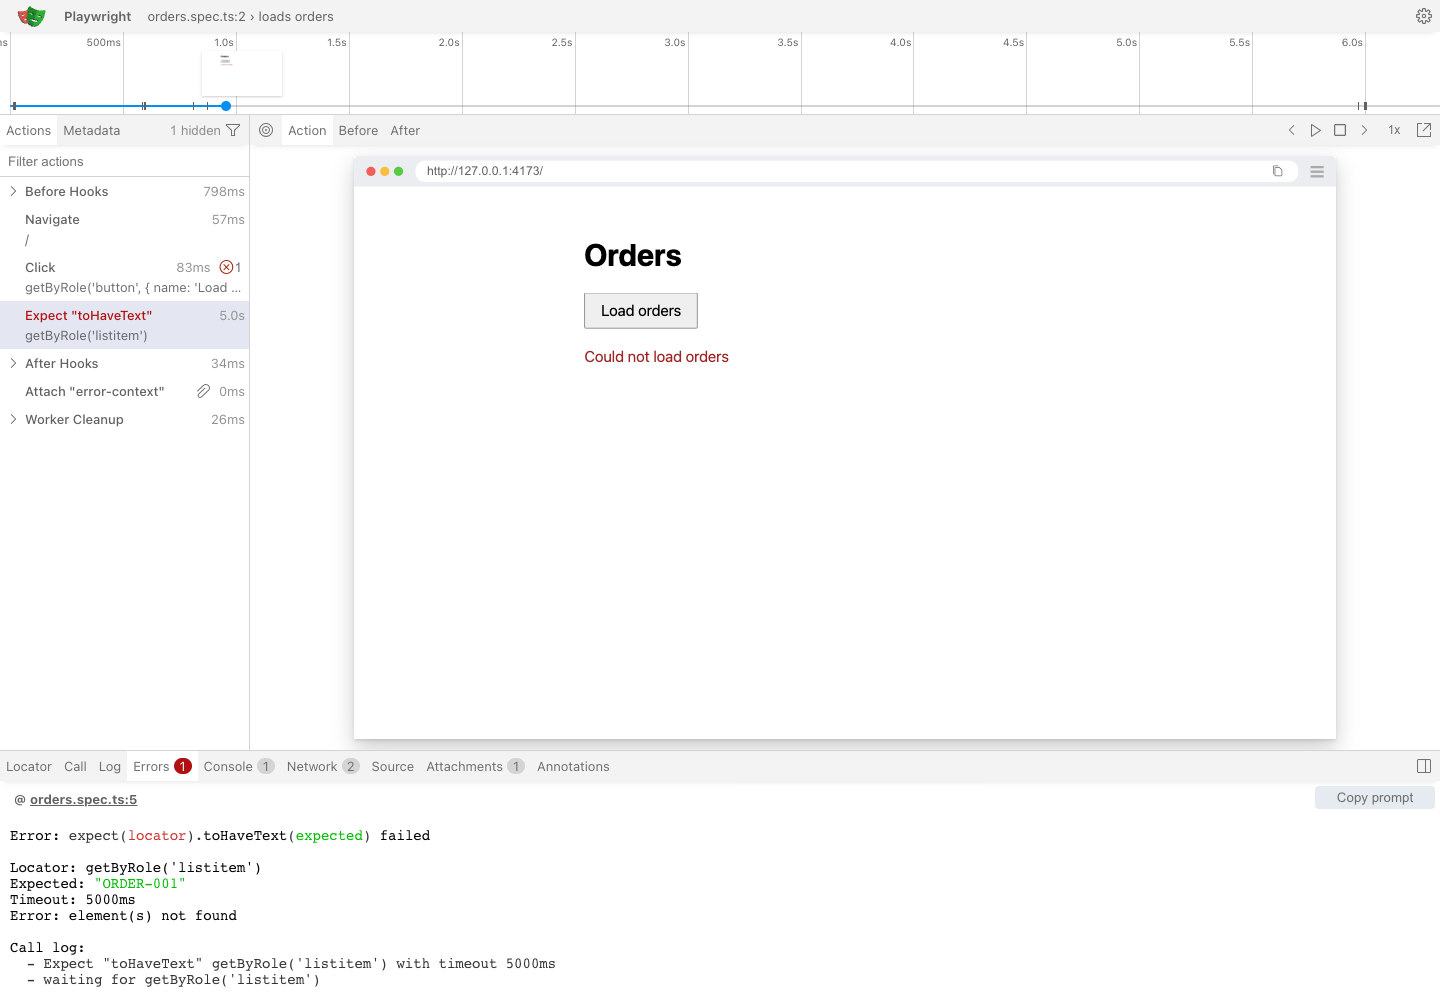Viewport: 1440px width, 1000px height.
Task: Copy the snapshot URL icon
Action: click(1277, 171)
